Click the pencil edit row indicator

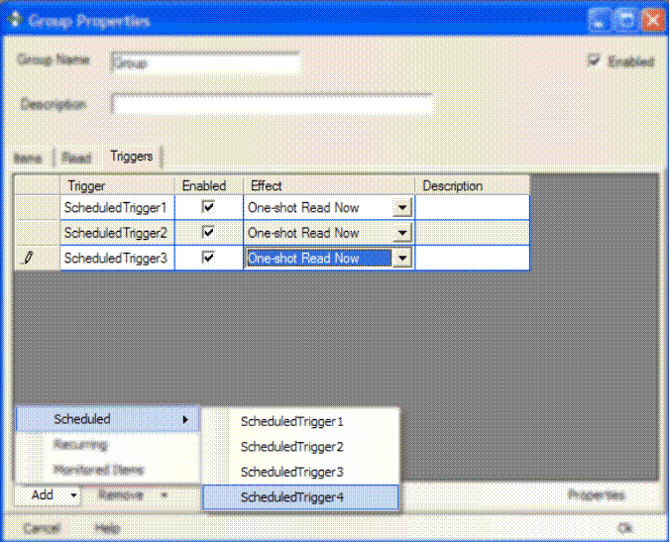28,258
